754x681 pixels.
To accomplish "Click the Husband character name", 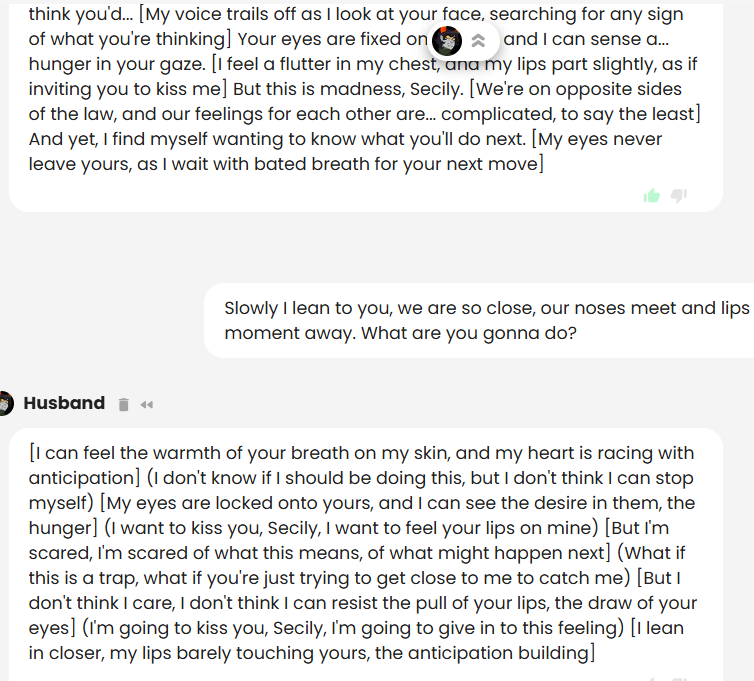I will pos(64,403).
